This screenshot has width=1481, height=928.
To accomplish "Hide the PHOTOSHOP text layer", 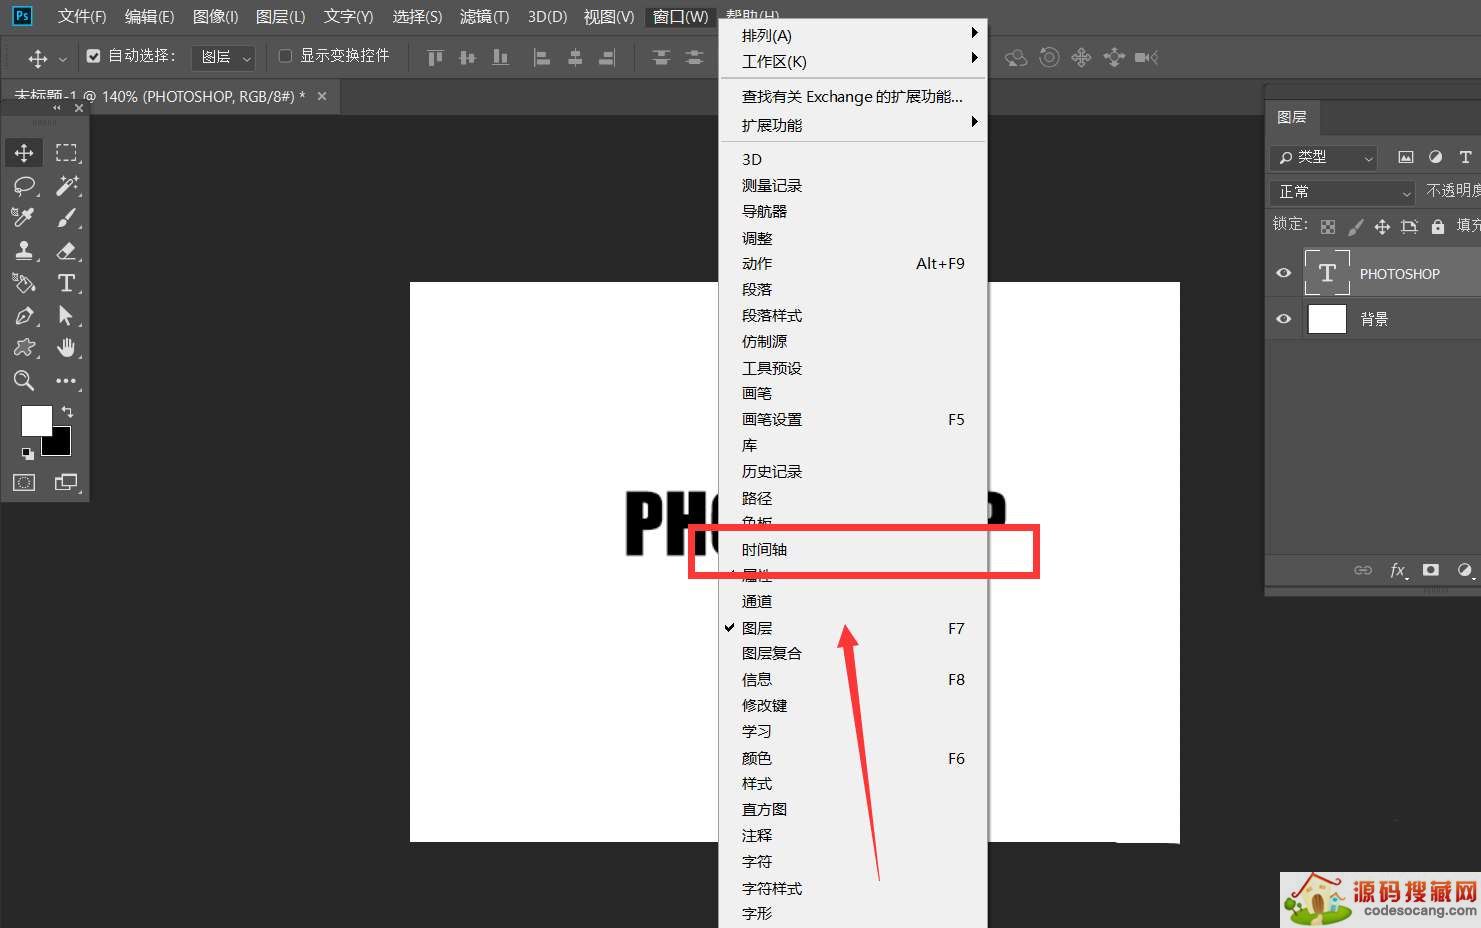I will tap(1284, 273).
